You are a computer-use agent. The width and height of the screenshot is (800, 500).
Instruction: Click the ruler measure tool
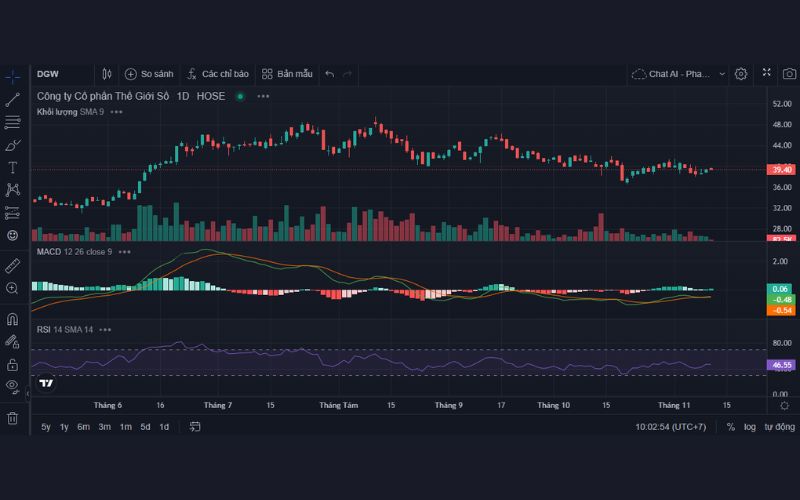(x=13, y=266)
